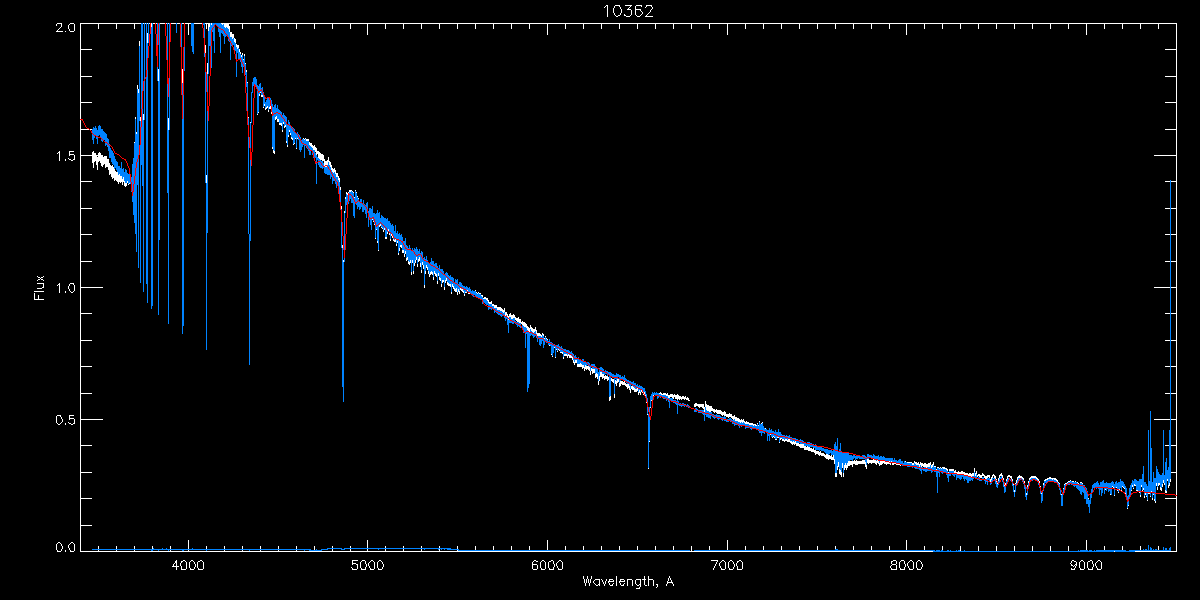Click the 2.0 flux tick label

(65, 28)
